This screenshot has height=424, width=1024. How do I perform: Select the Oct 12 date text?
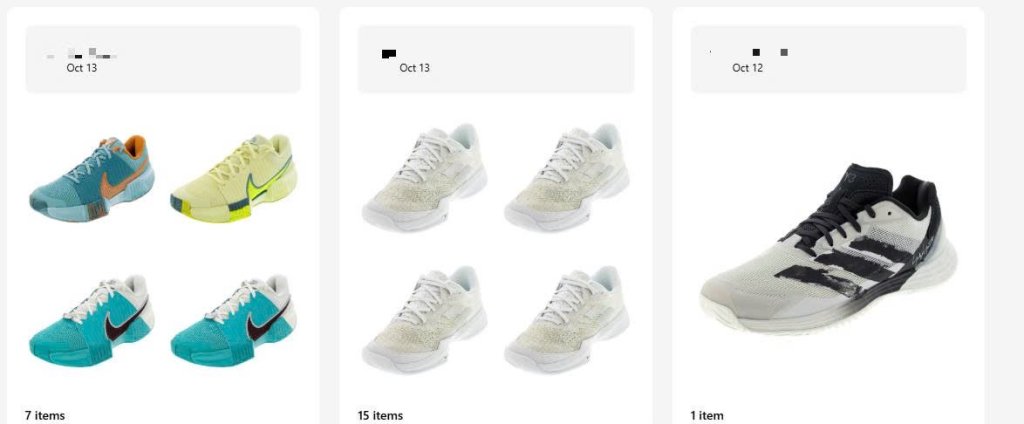point(747,68)
